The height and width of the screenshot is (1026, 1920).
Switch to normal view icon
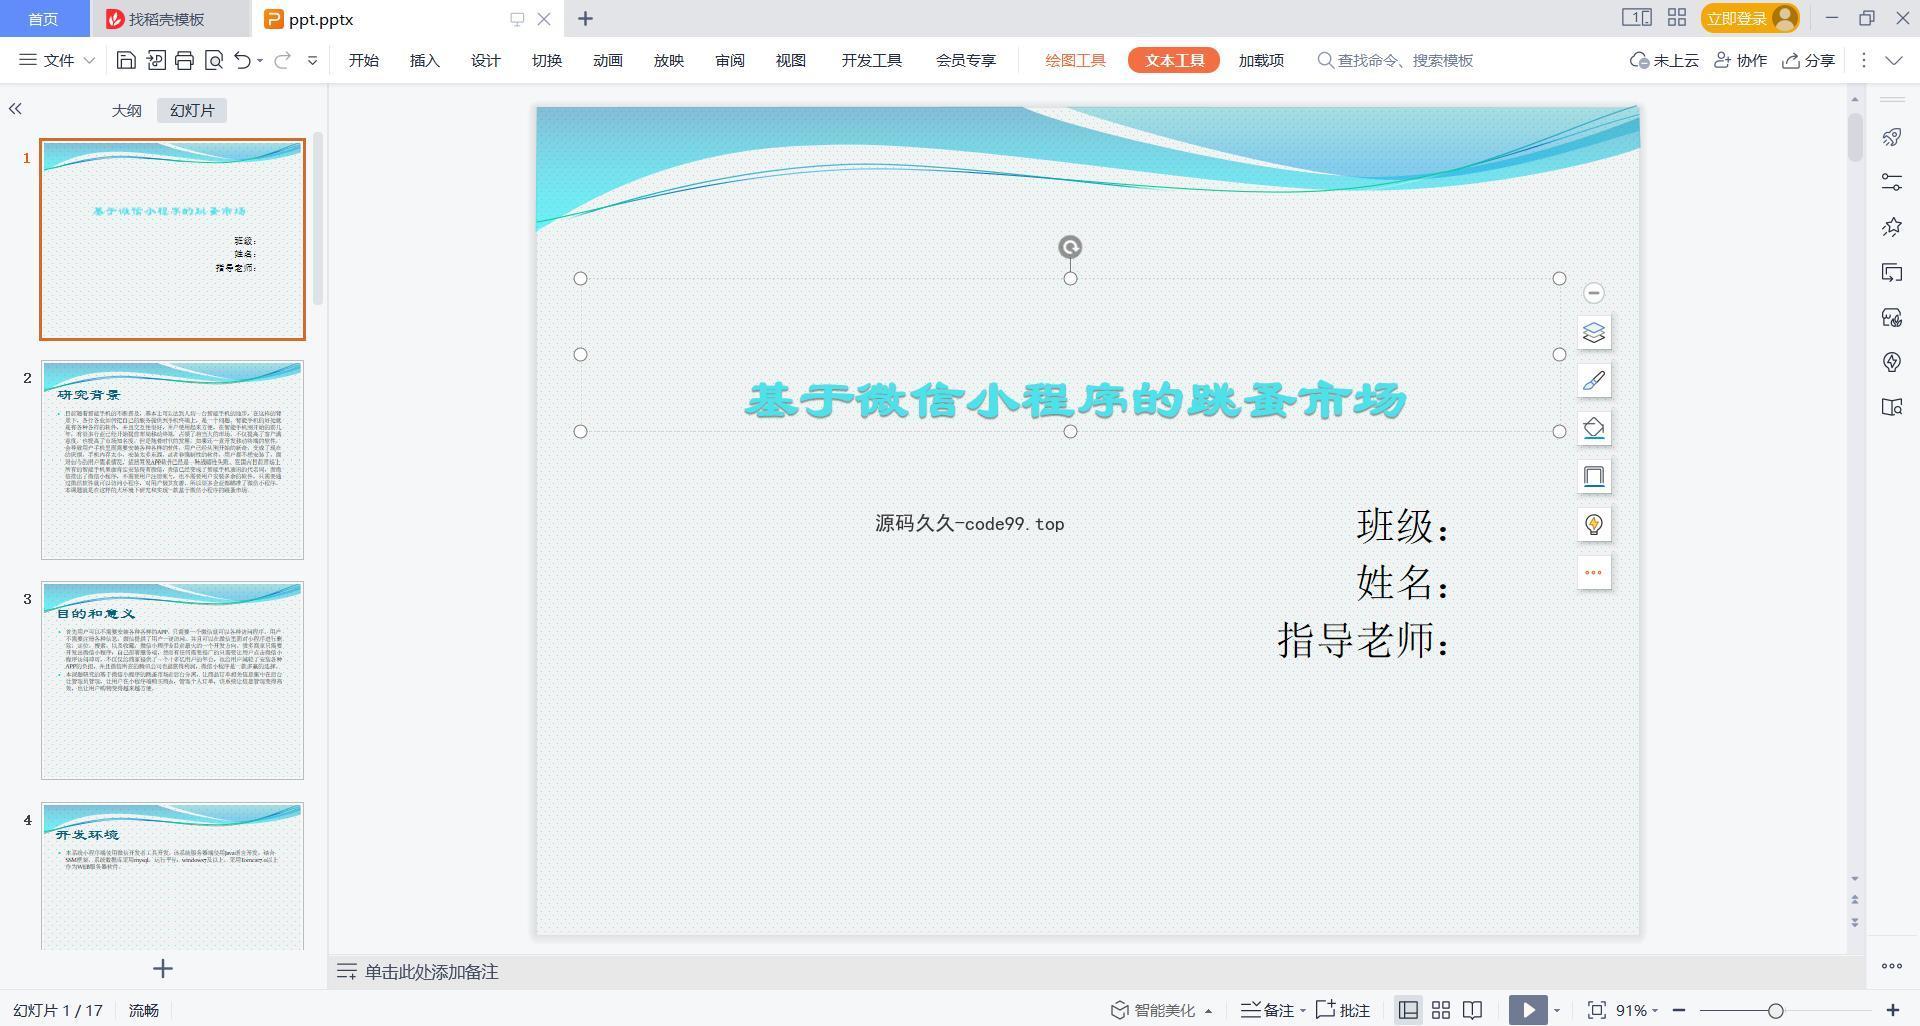pos(1408,1010)
